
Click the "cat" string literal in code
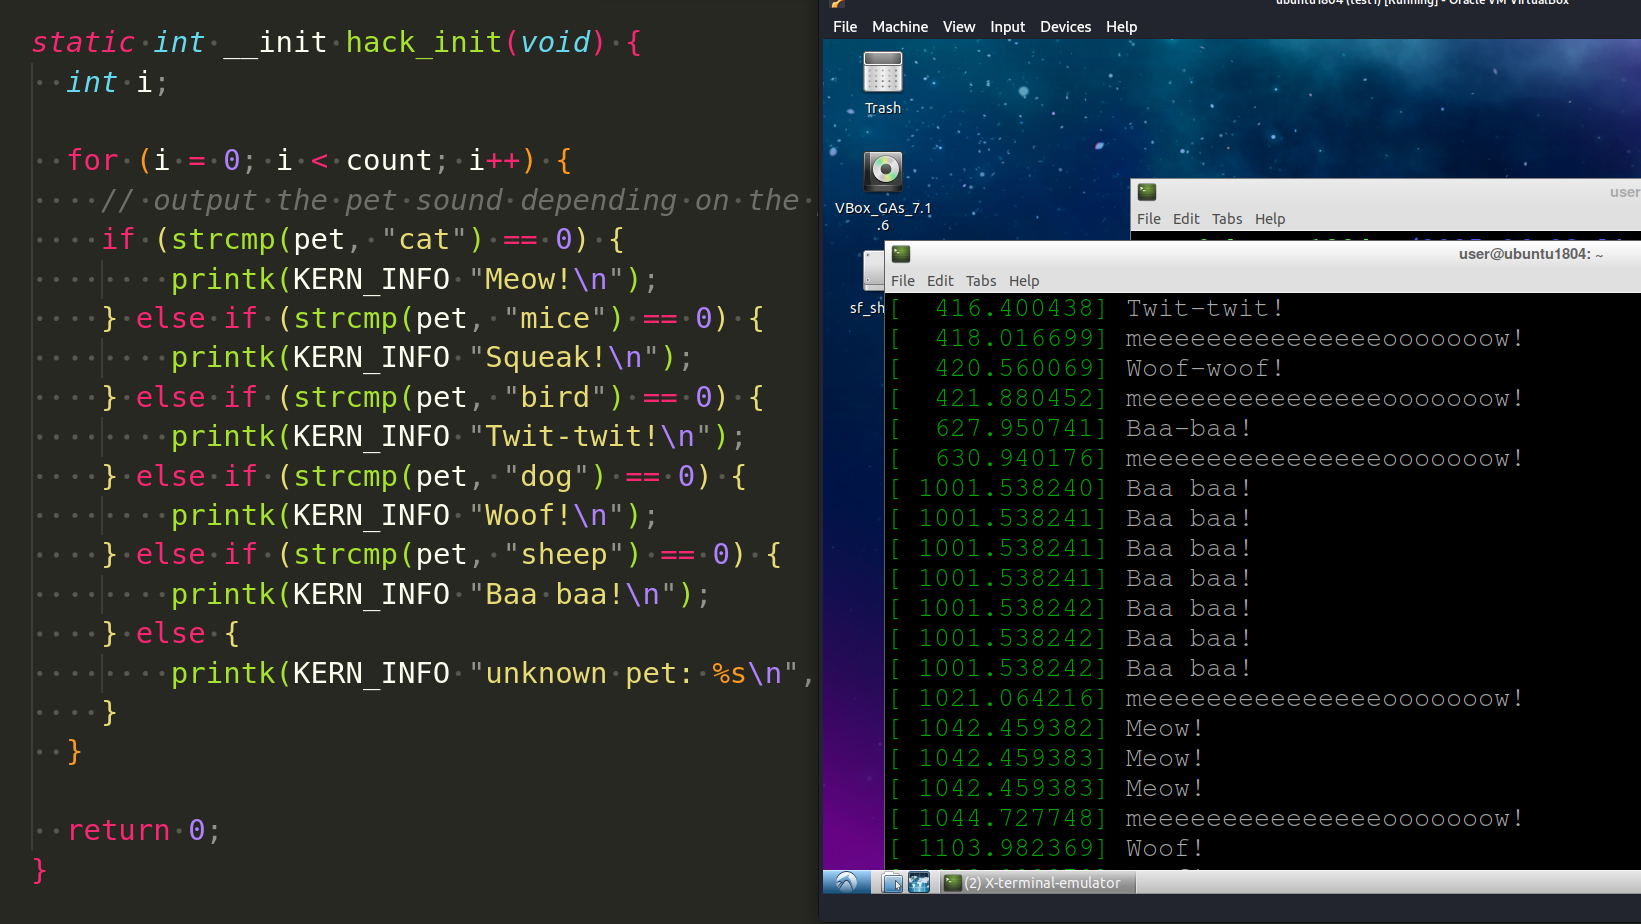point(424,239)
